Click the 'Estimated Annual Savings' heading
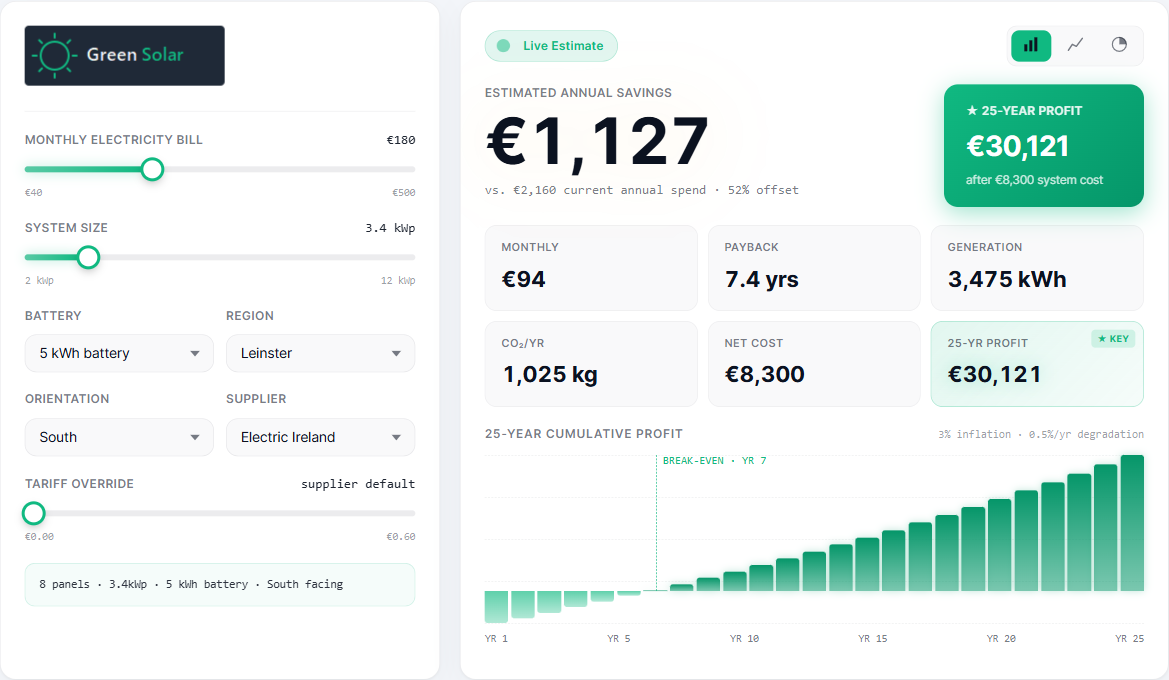Screen dimensions: 1169x680 pyautogui.click(x=579, y=92)
